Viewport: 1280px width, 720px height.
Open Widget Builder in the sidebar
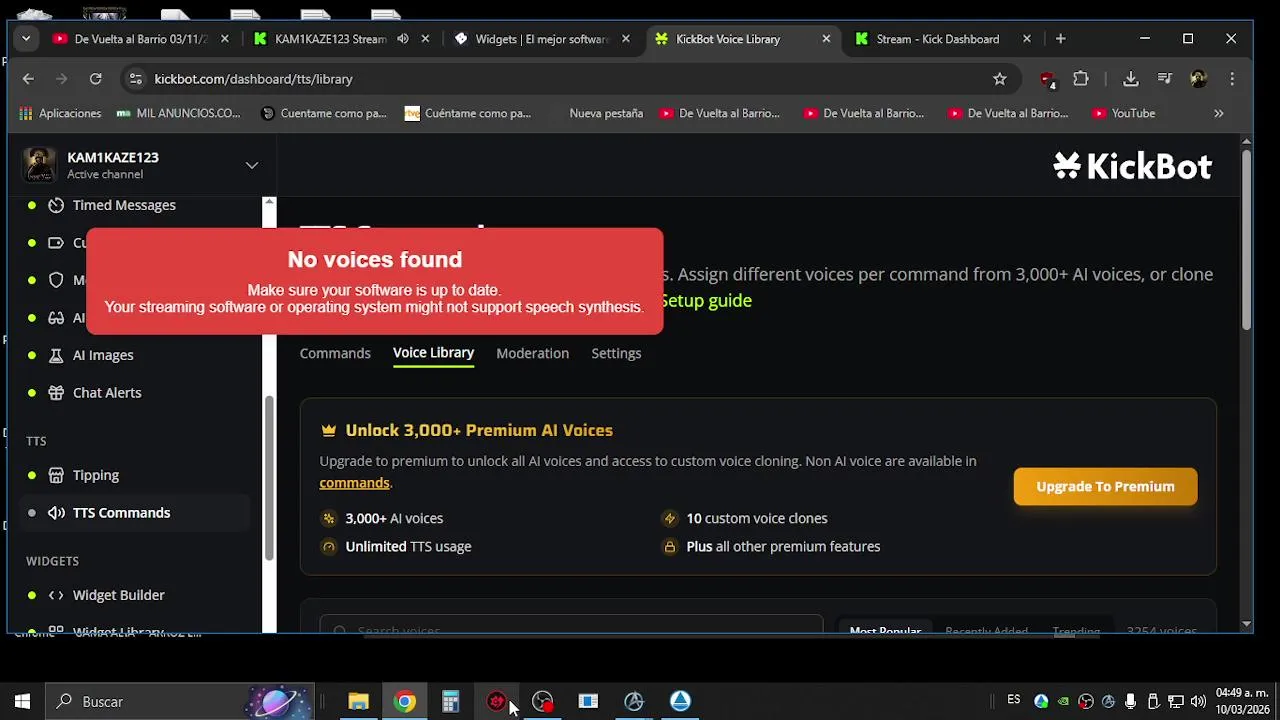pos(118,595)
